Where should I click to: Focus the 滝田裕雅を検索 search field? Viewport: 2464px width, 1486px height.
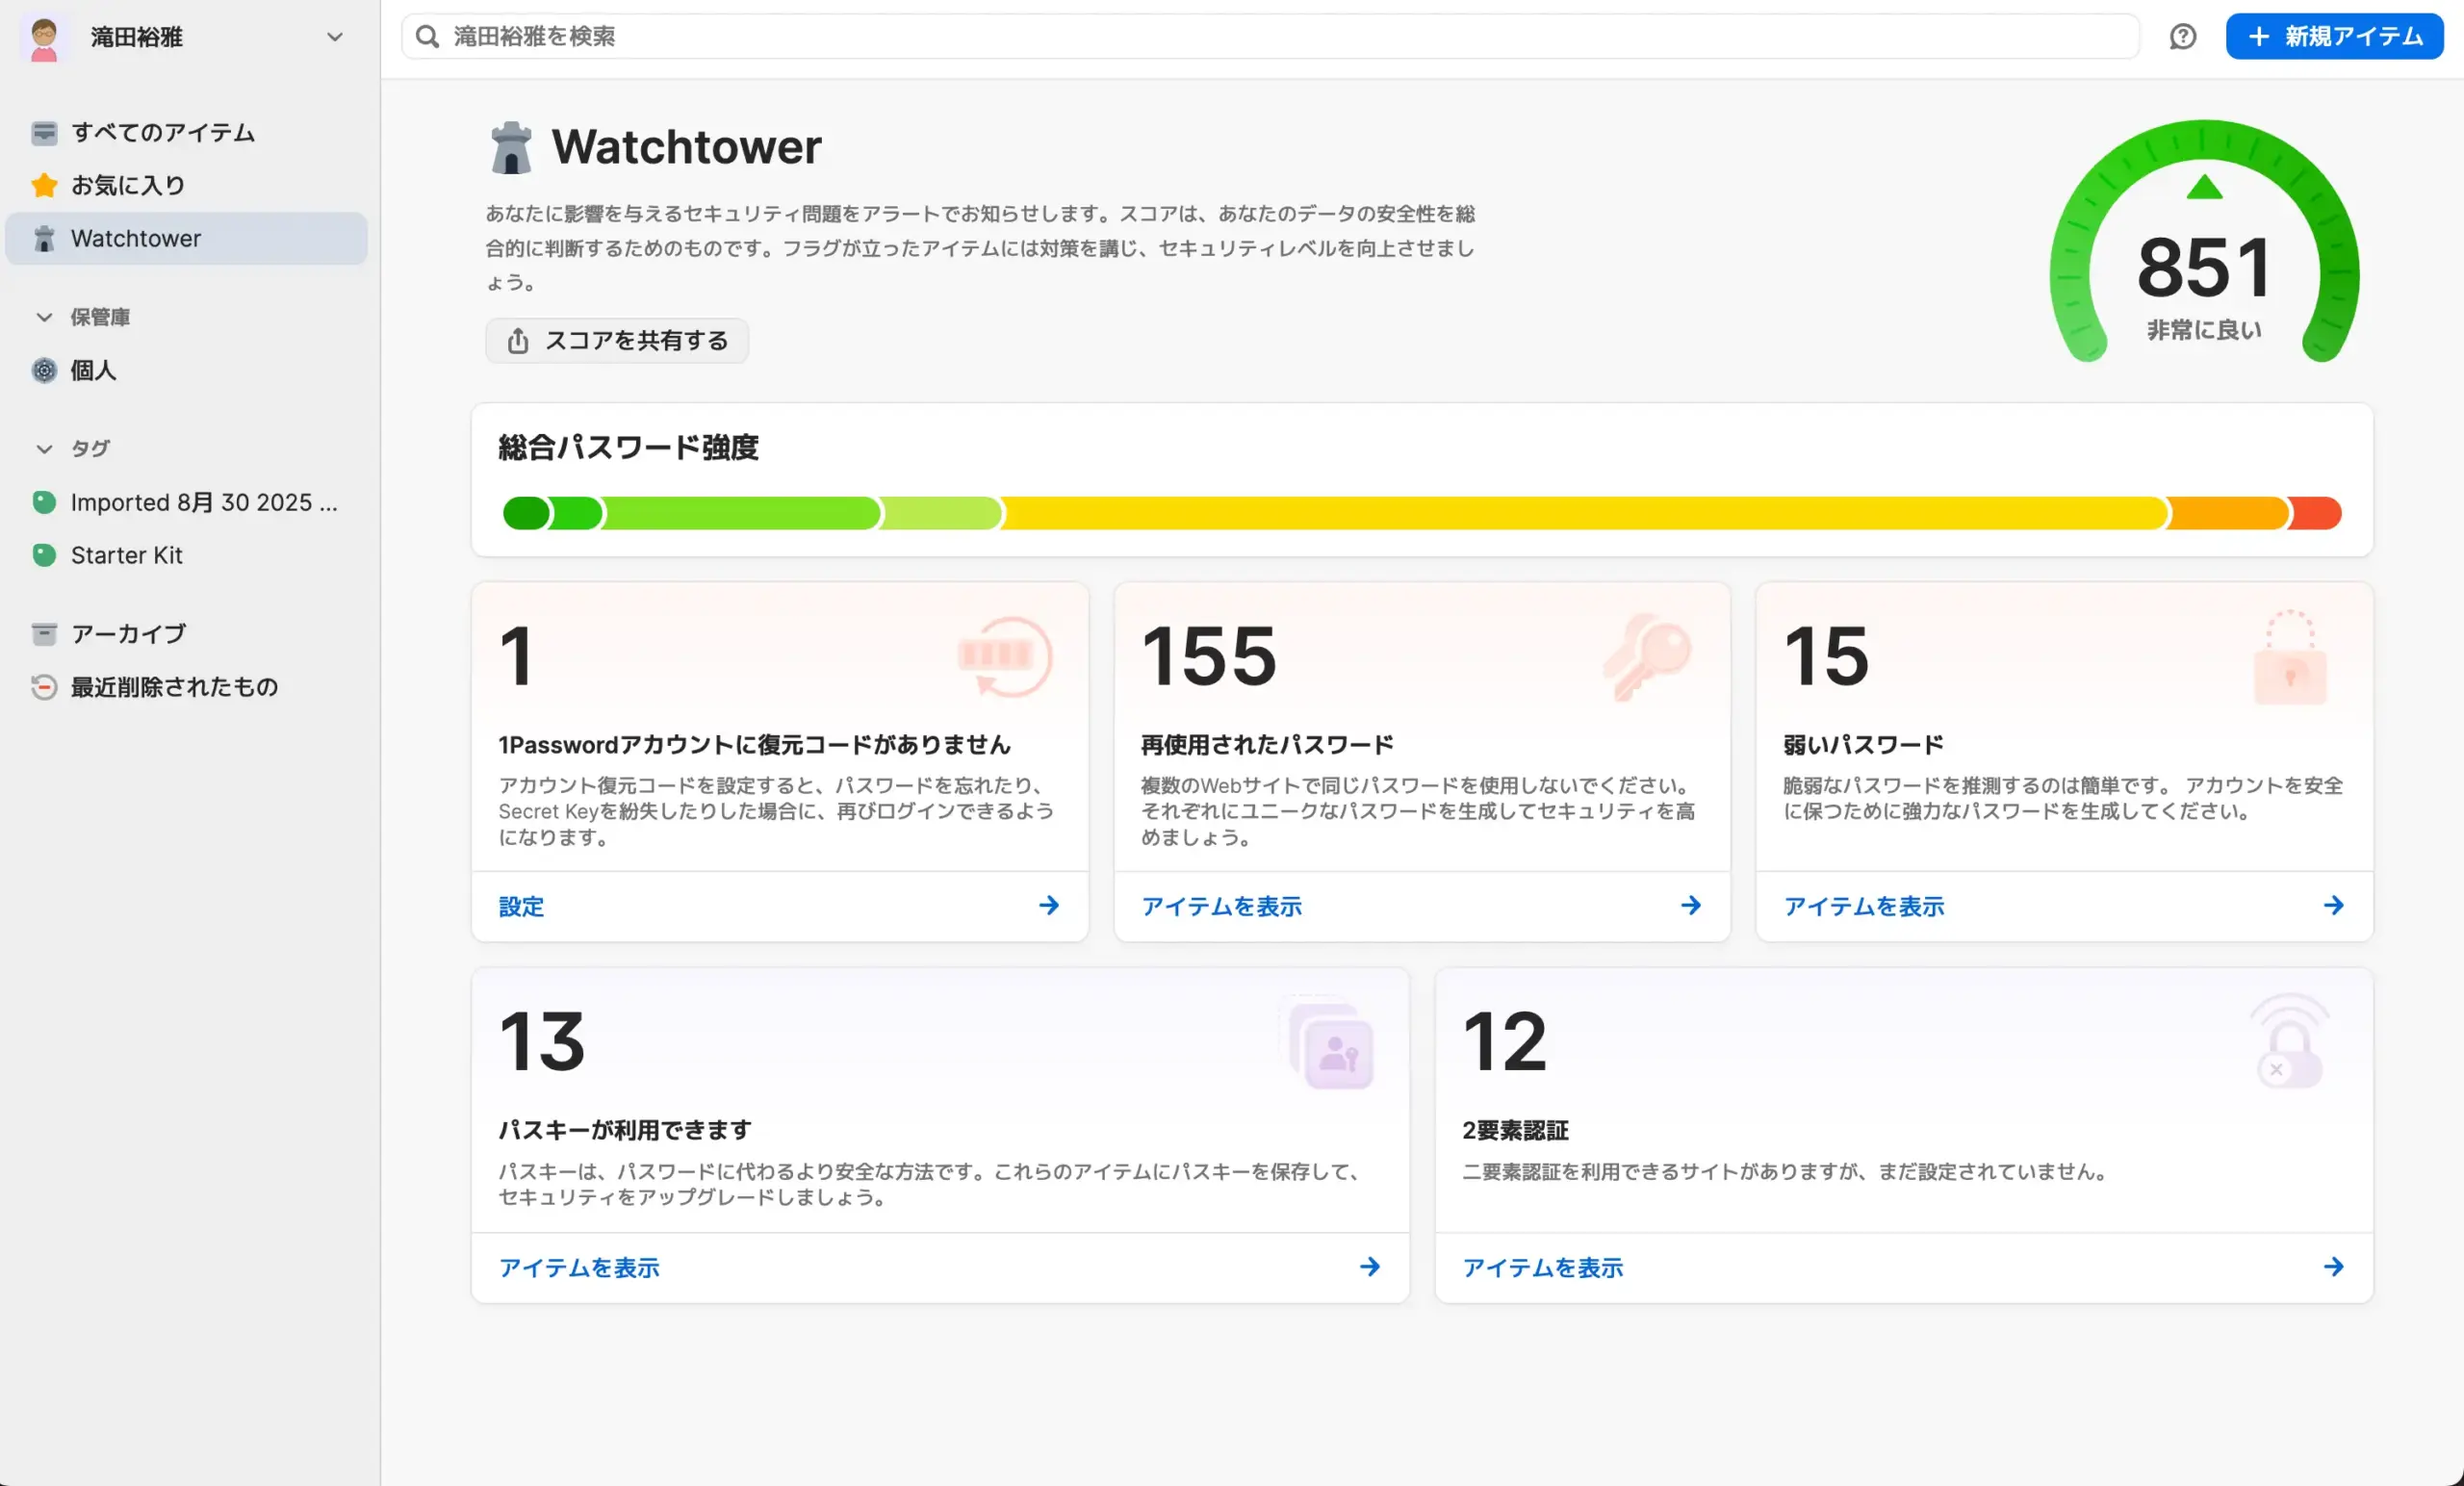(1270, 37)
